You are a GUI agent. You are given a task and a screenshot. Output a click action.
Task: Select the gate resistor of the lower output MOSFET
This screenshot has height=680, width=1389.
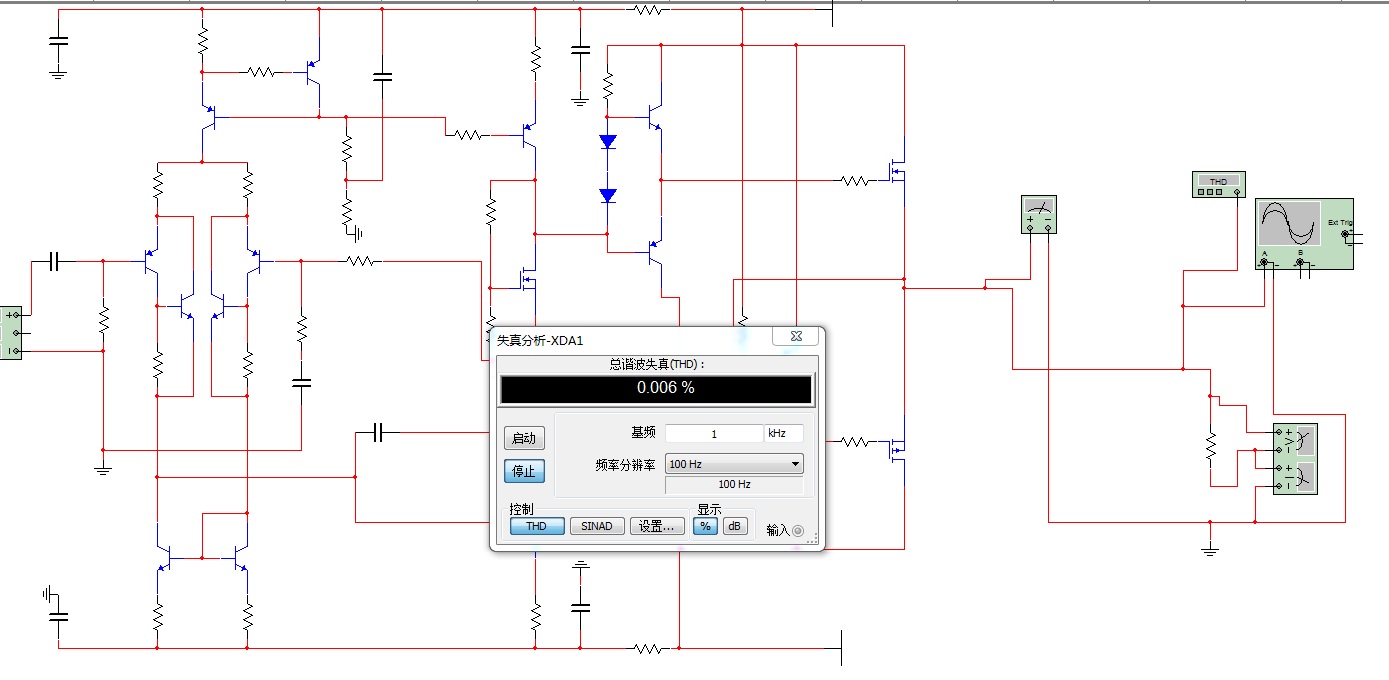[x=854, y=441]
